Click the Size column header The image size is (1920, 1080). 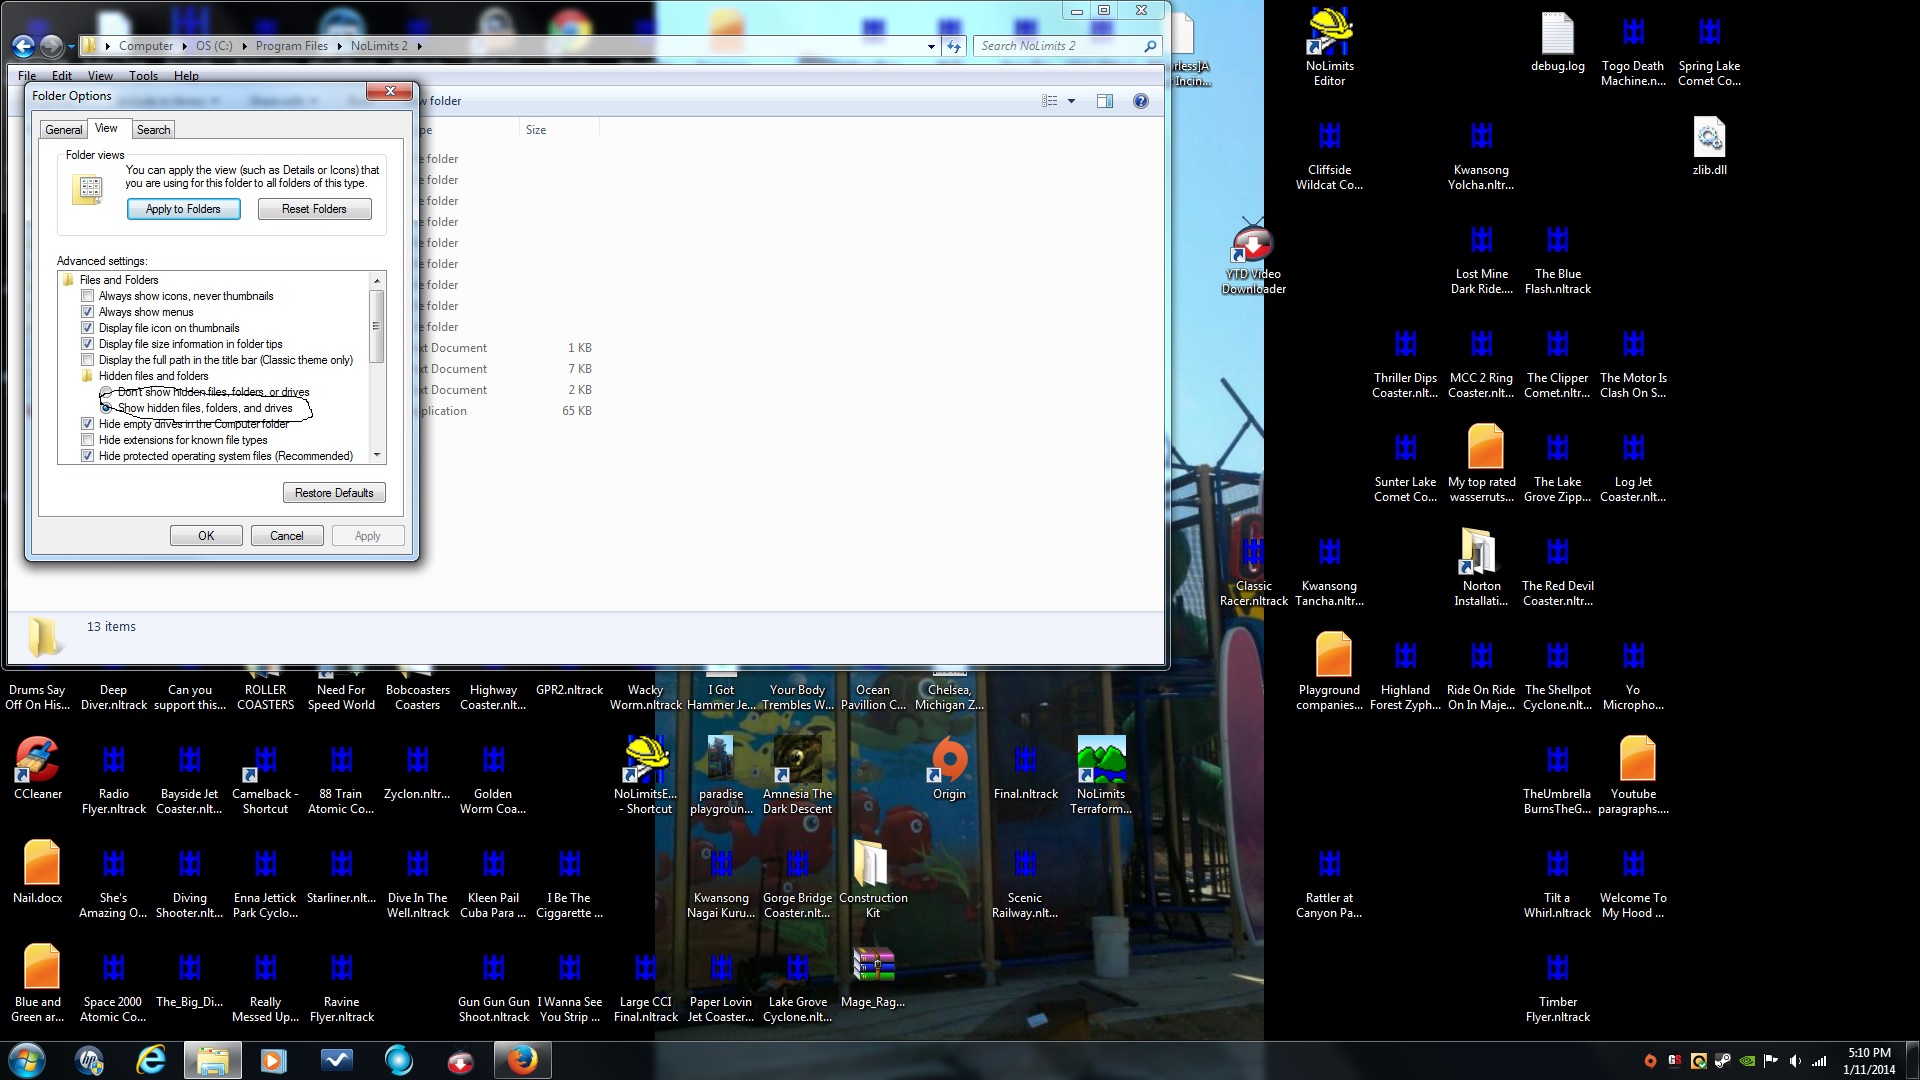point(559,130)
